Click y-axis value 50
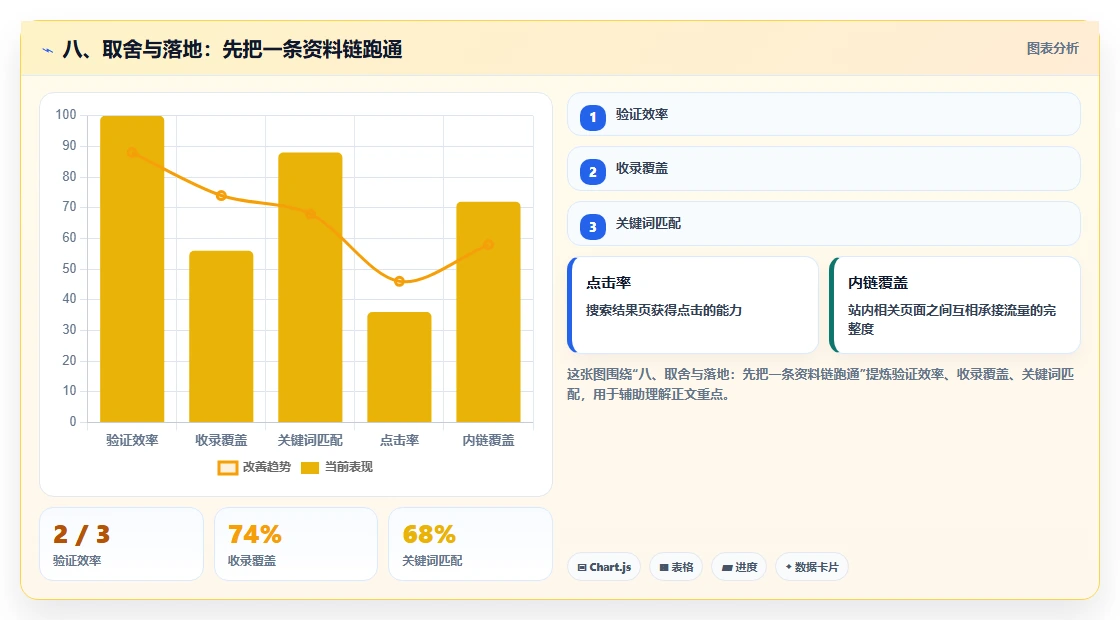This screenshot has height=620, width=1120. click(x=69, y=269)
